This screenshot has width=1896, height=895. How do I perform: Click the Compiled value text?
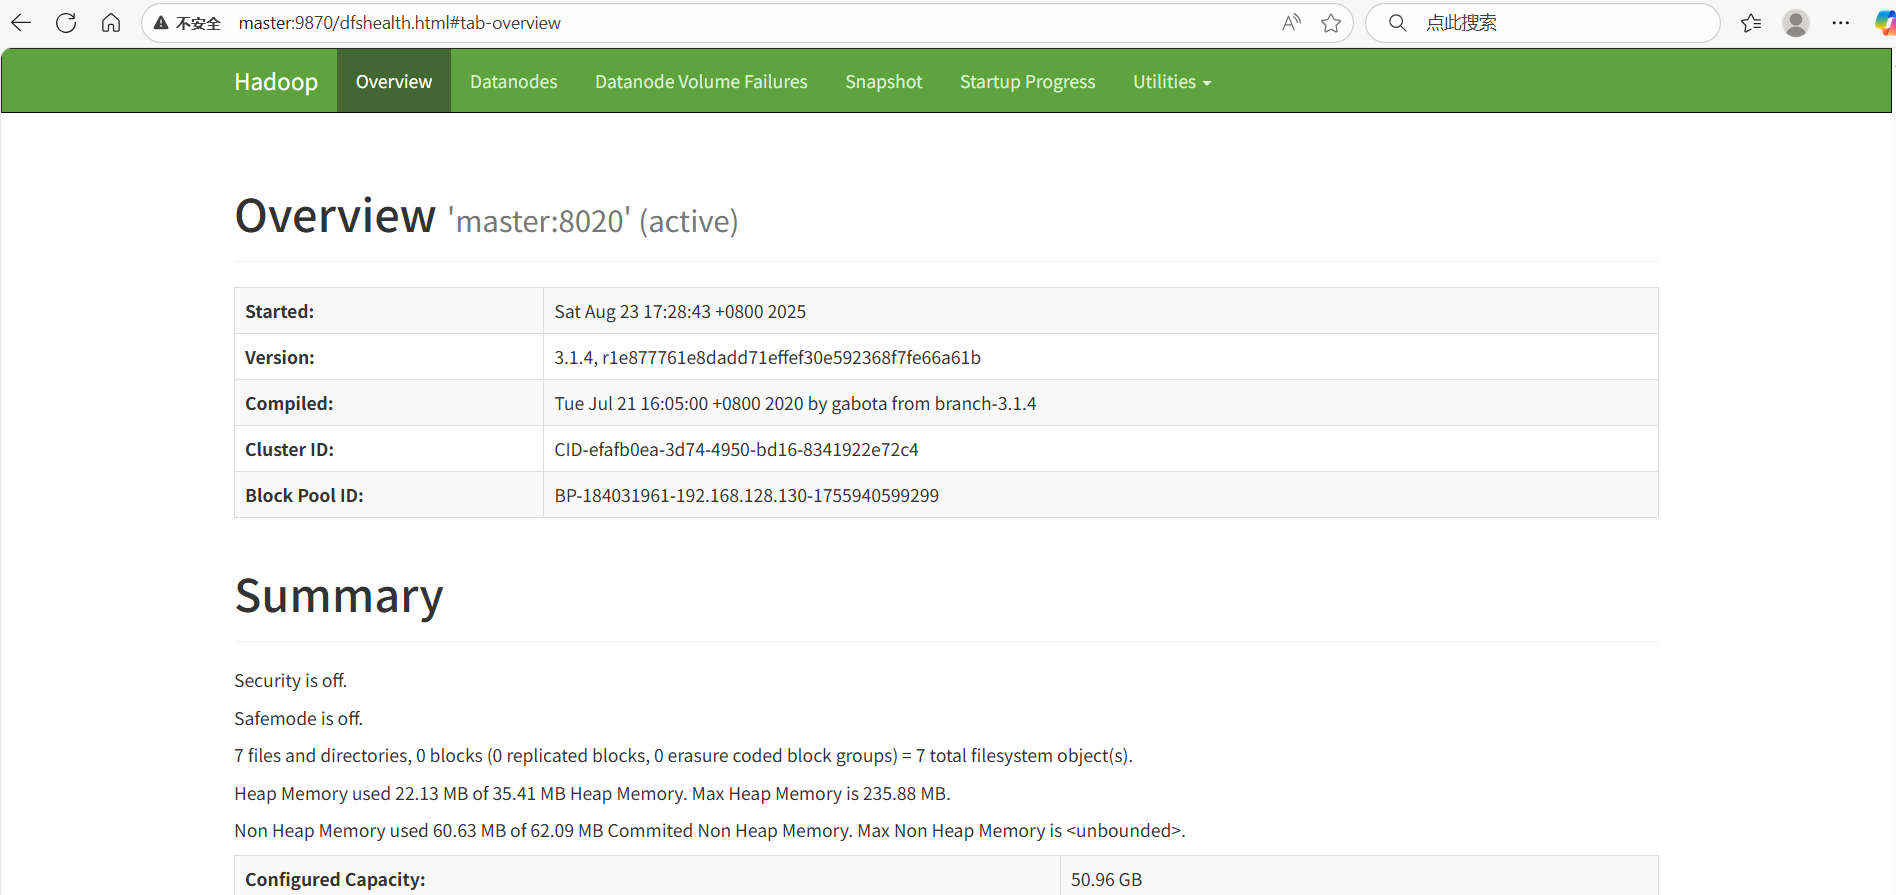coord(795,404)
